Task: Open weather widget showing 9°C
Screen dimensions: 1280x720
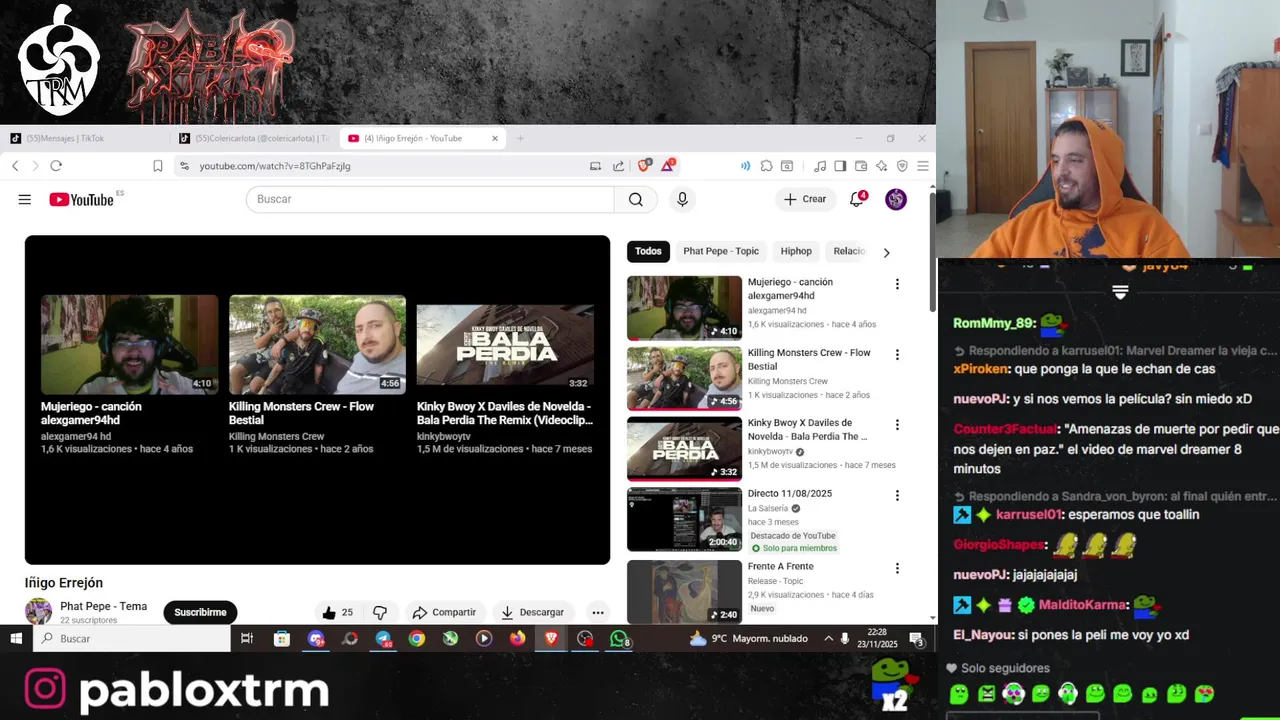Action: [x=748, y=638]
